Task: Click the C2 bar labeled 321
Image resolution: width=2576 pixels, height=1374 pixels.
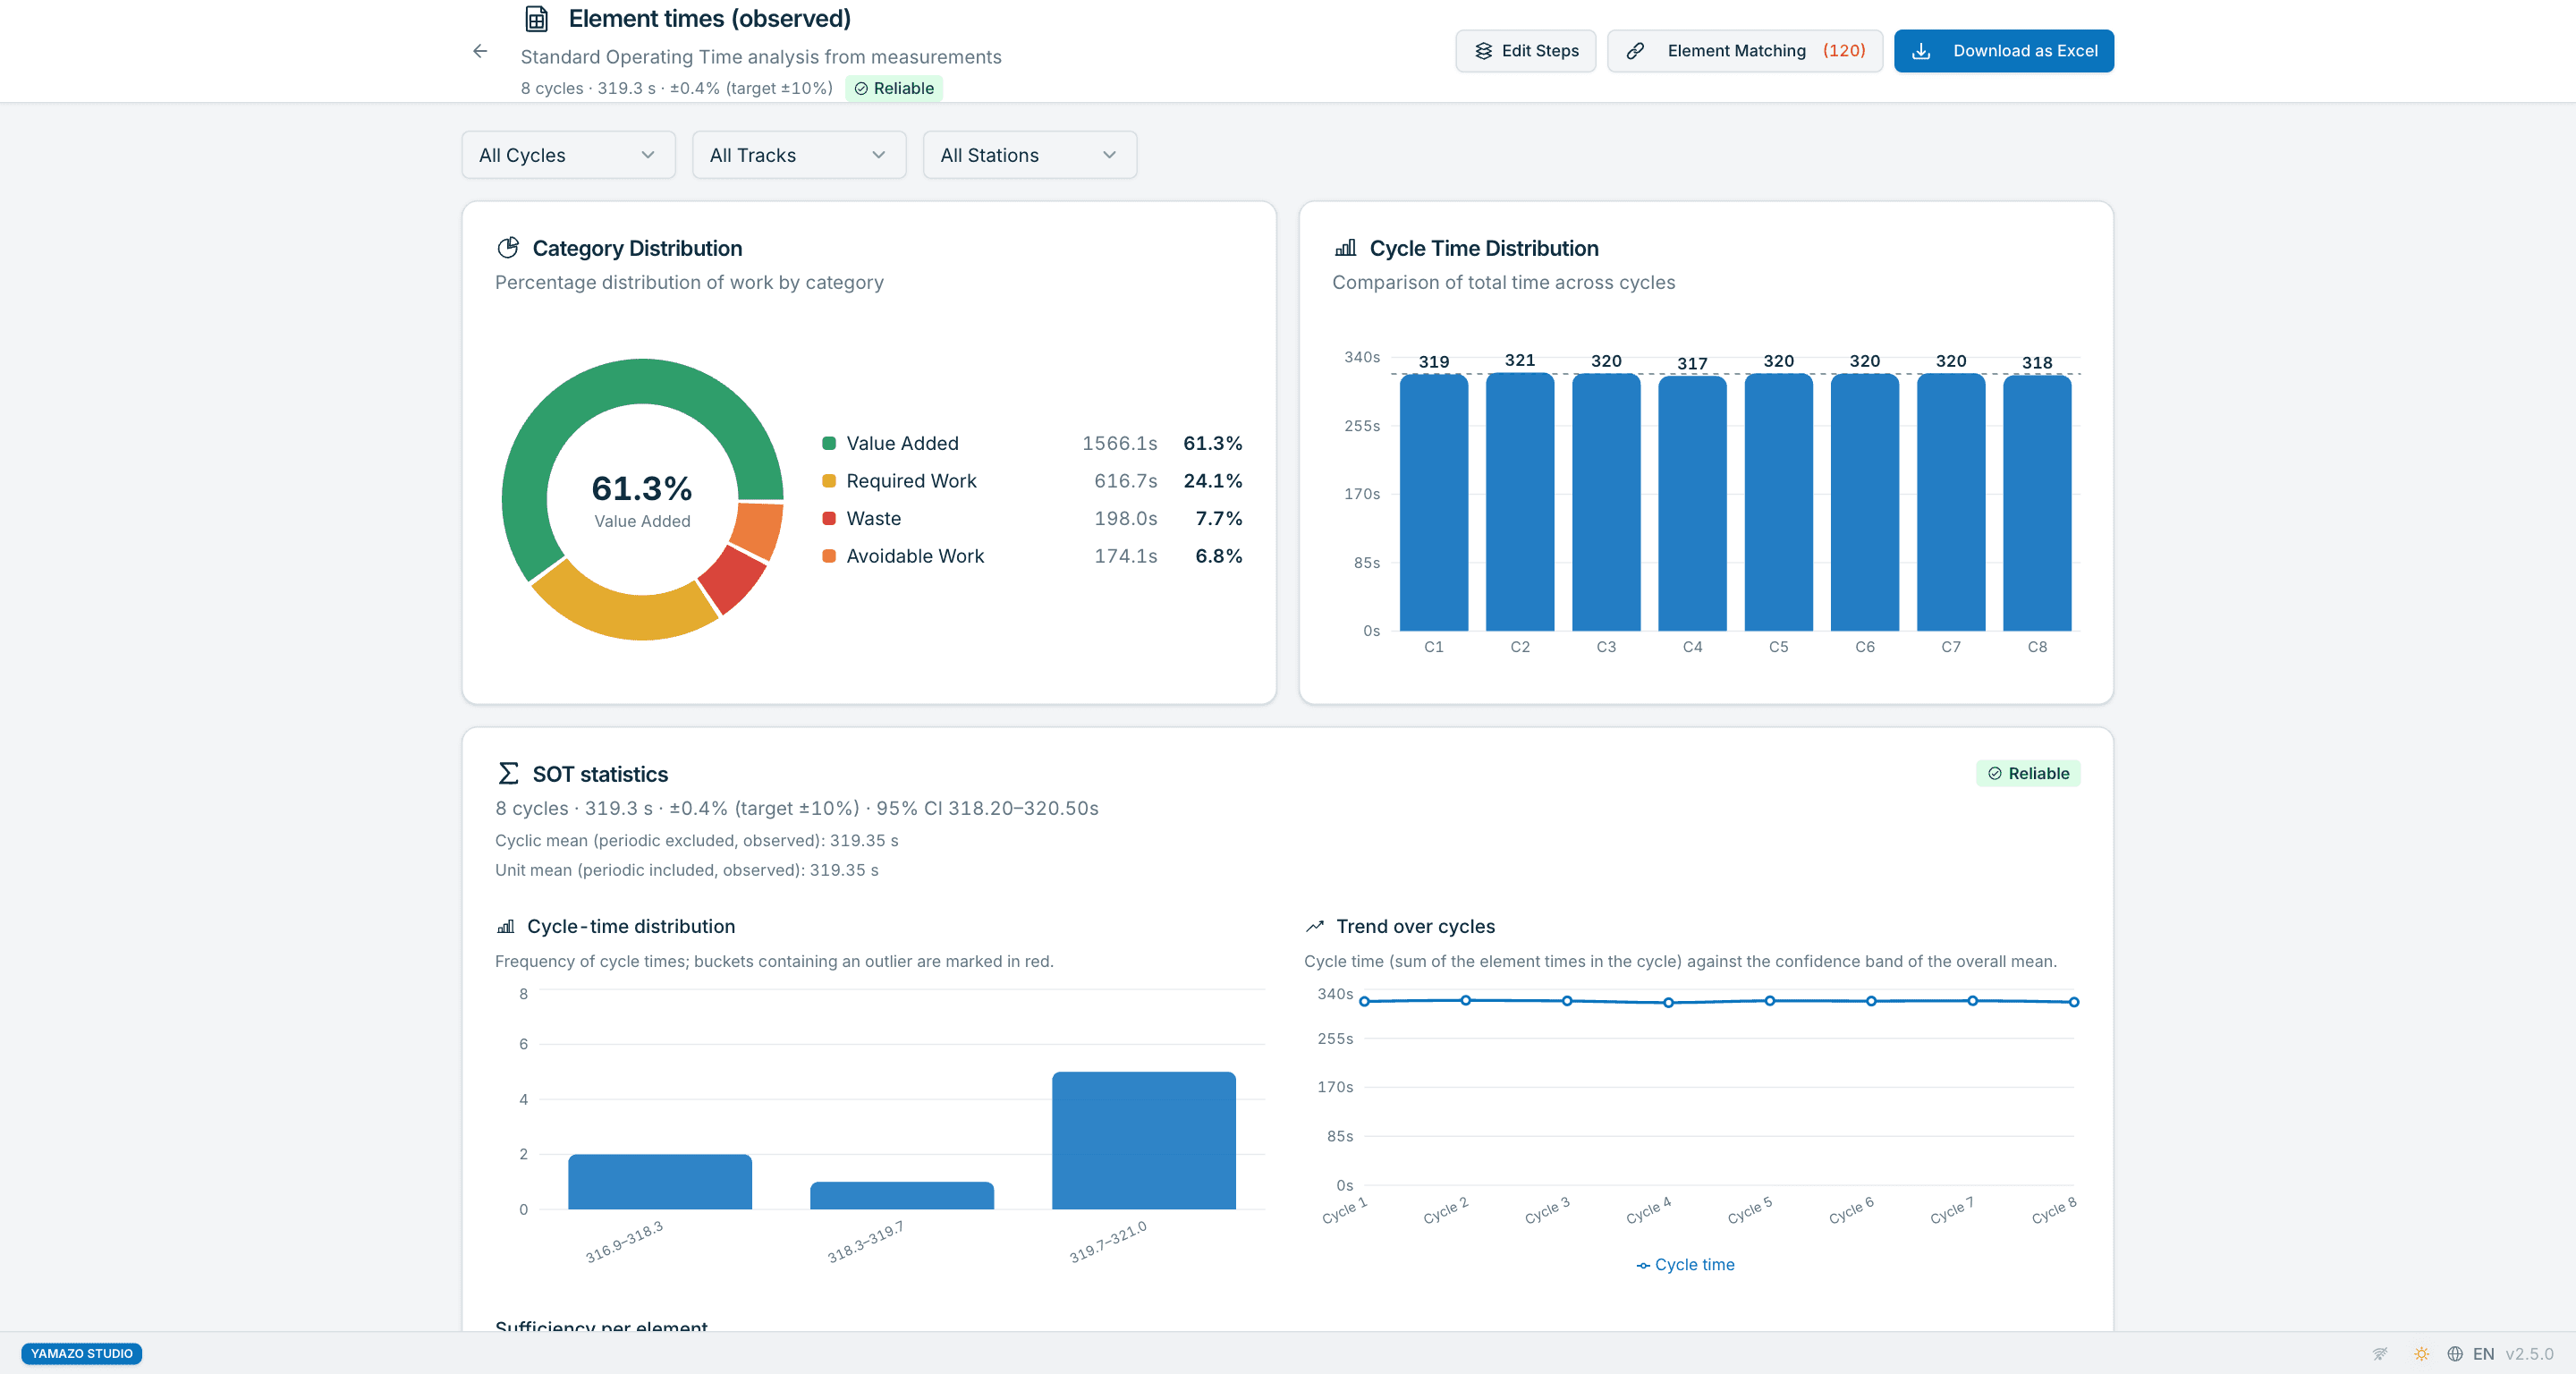Action: [1520, 502]
